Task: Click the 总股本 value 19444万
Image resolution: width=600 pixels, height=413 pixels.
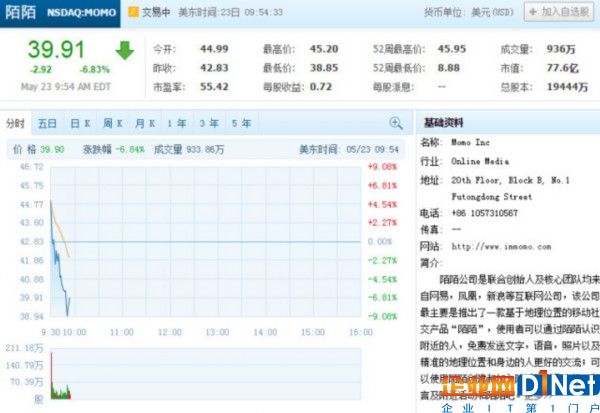Action: 567,87
